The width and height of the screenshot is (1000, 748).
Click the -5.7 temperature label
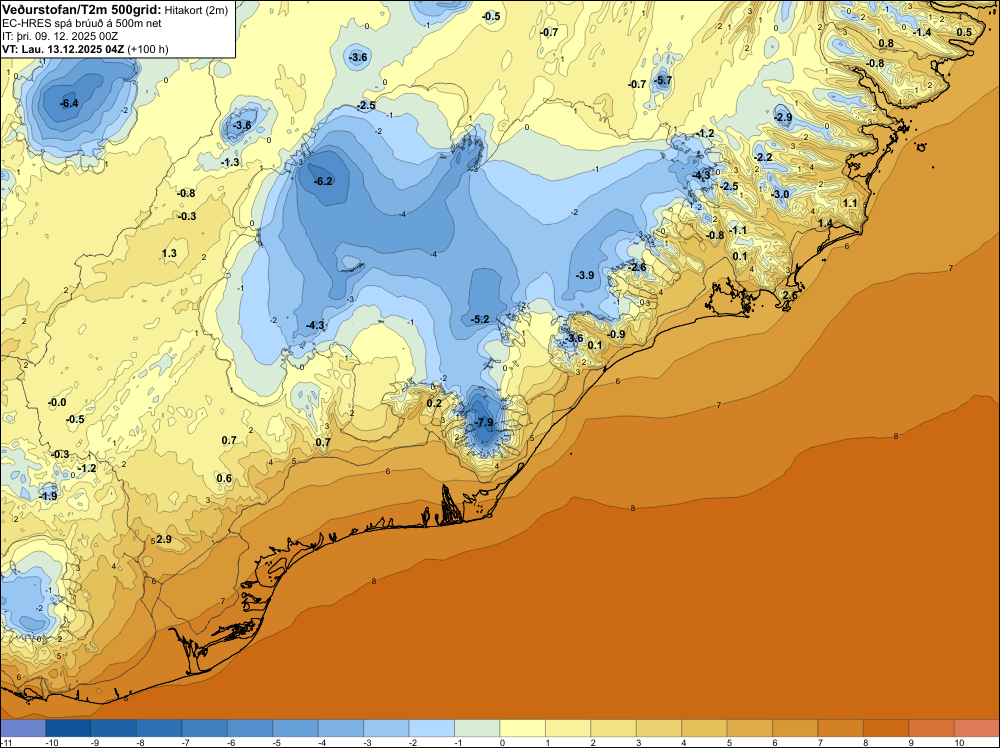(x=663, y=80)
